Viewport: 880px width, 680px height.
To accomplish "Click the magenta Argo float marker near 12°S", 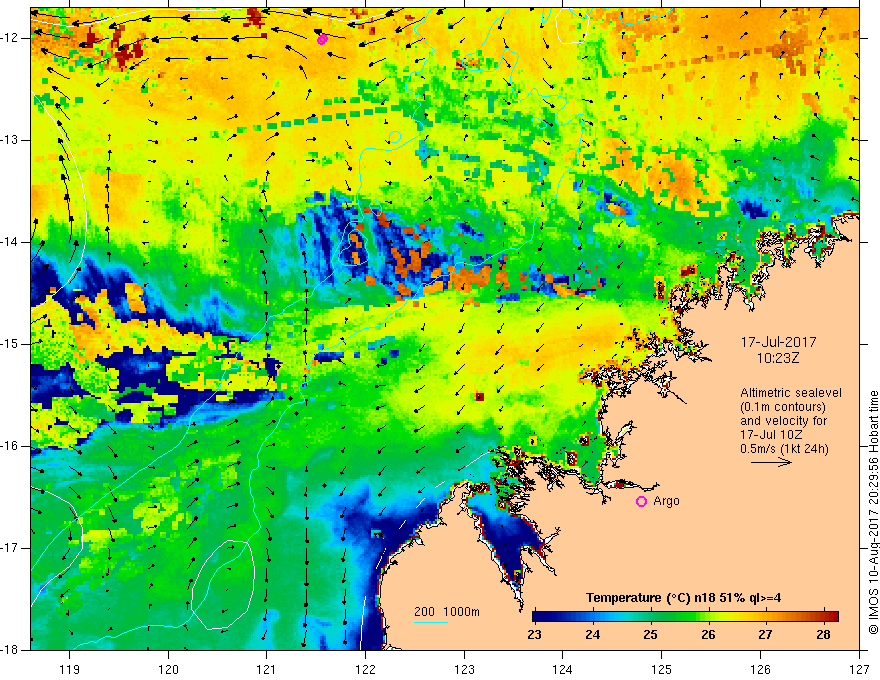I will [322, 39].
